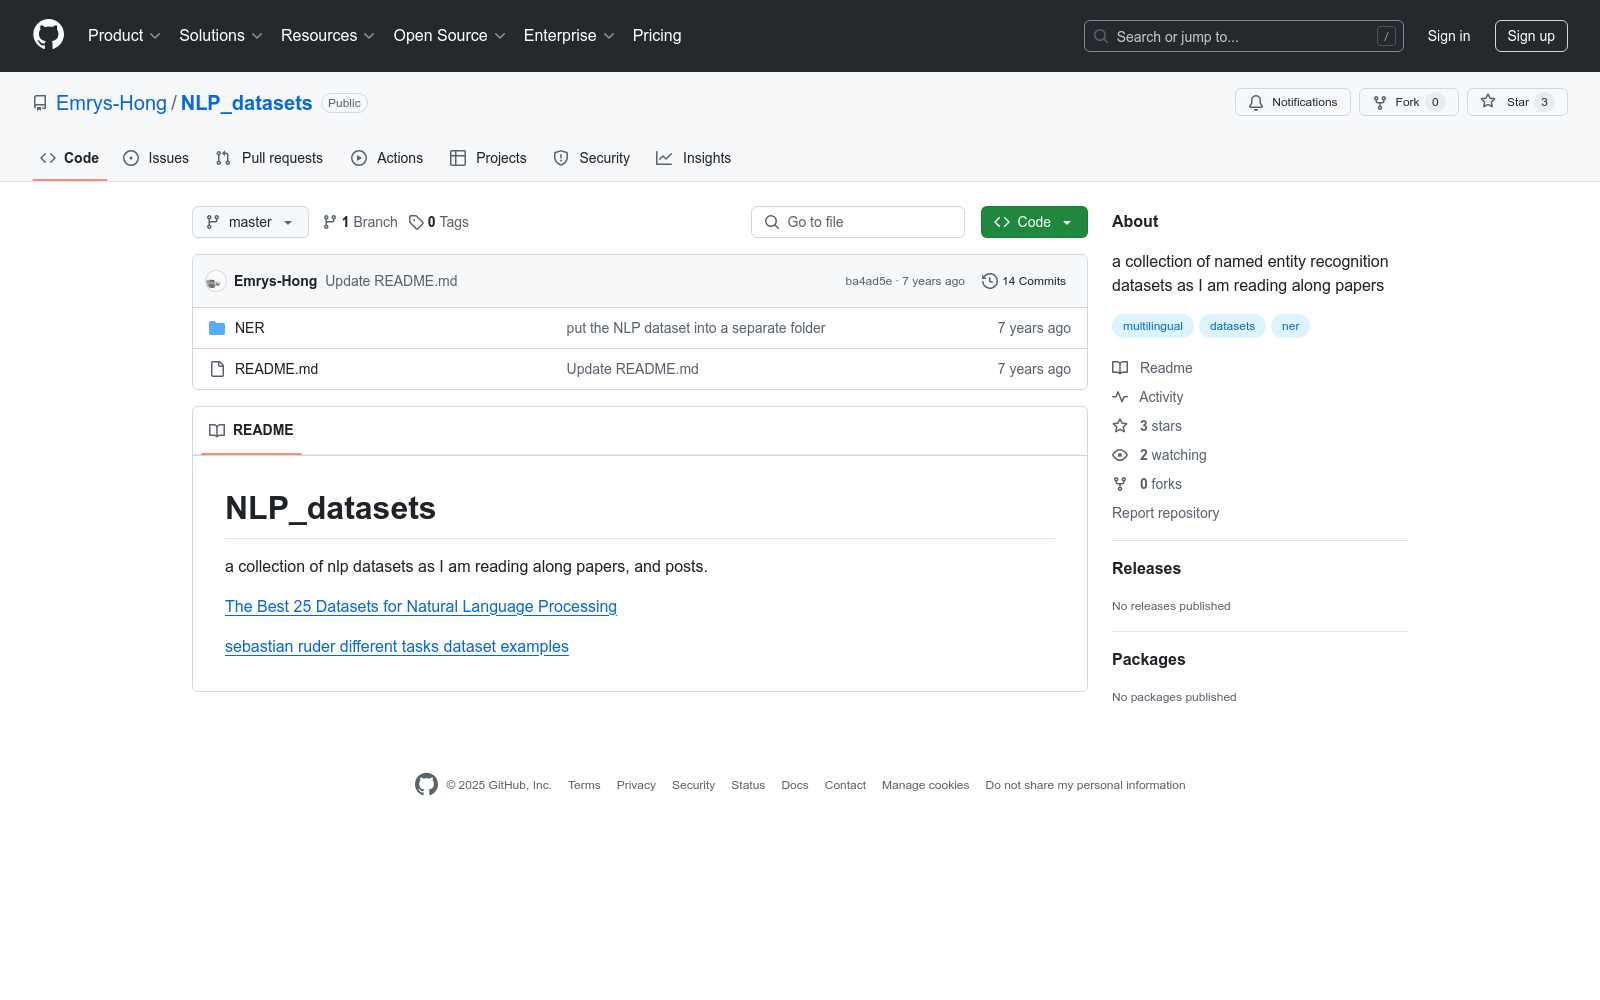Open the footer Docs link
This screenshot has width=1600, height=1000.
tap(795, 785)
